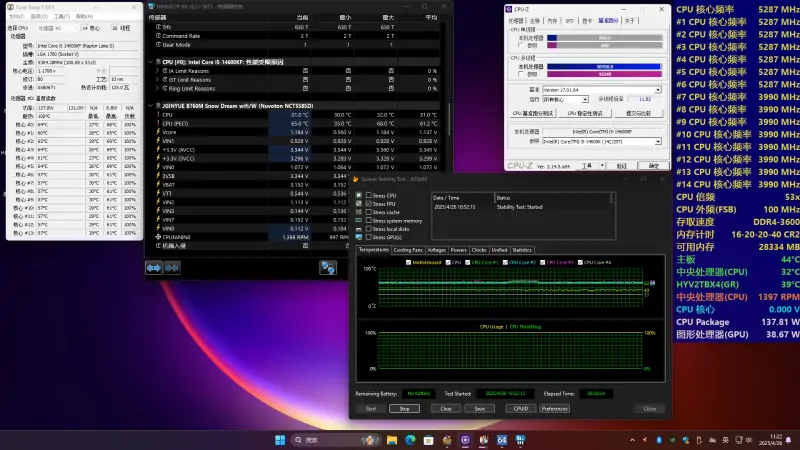Click HWiNFO network monitors icon

click(328, 267)
